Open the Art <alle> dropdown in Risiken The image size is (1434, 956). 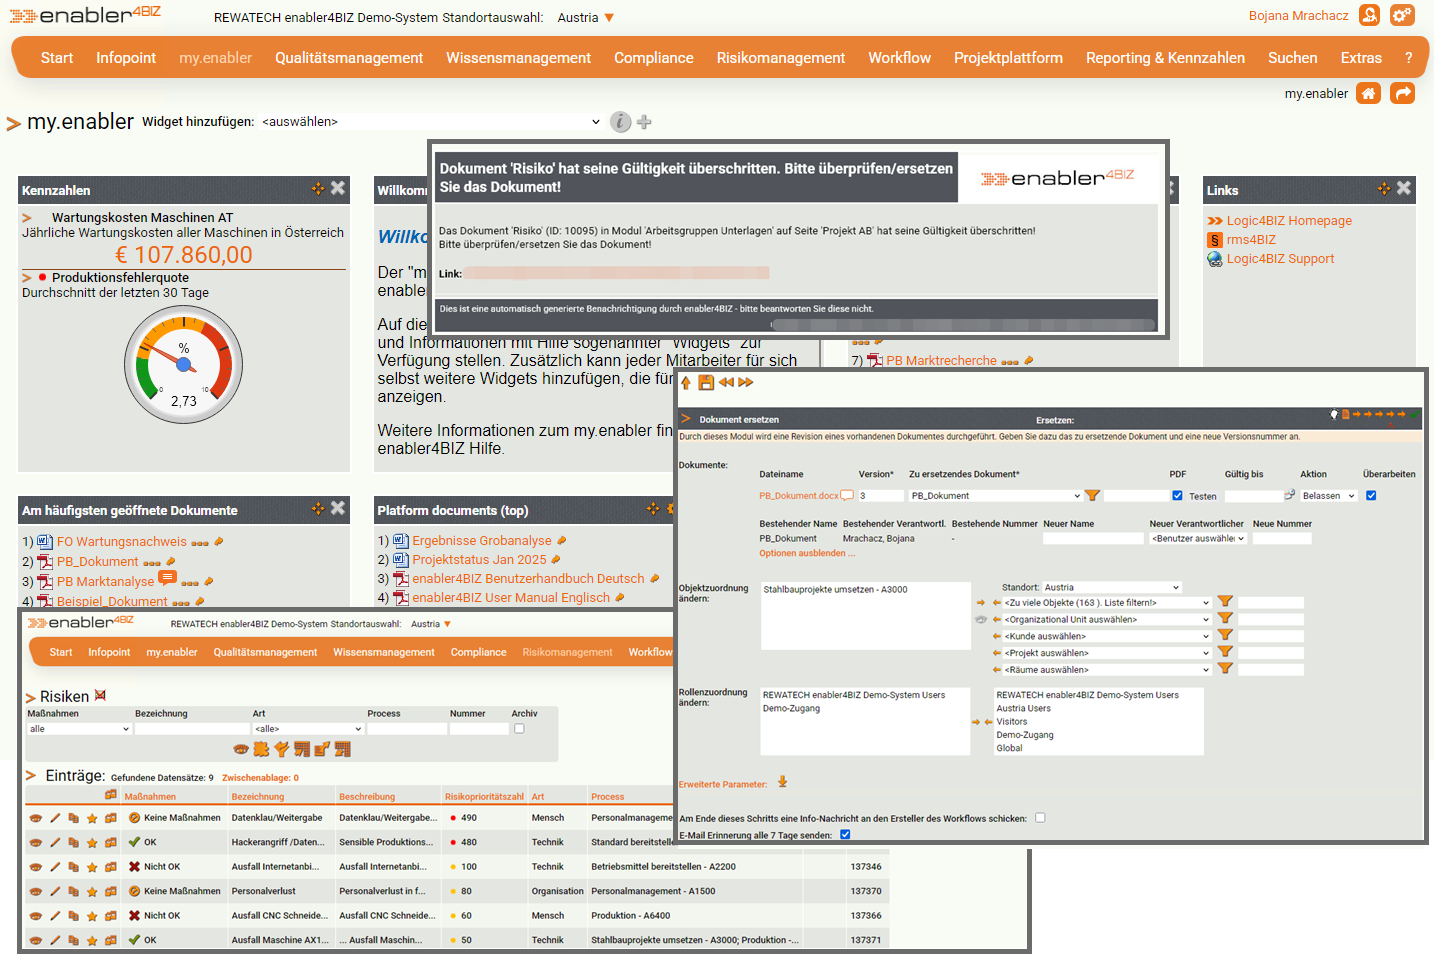click(x=307, y=729)
